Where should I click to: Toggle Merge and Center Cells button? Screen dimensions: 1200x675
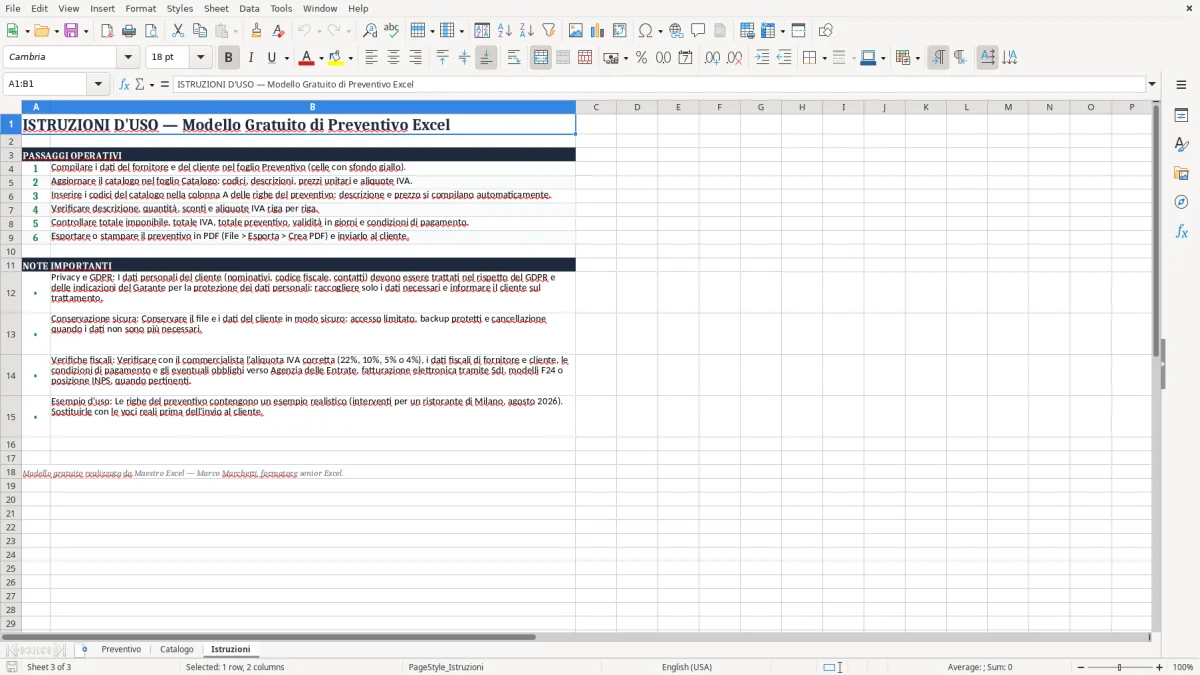pyautogui.click(x=541, y=58)
